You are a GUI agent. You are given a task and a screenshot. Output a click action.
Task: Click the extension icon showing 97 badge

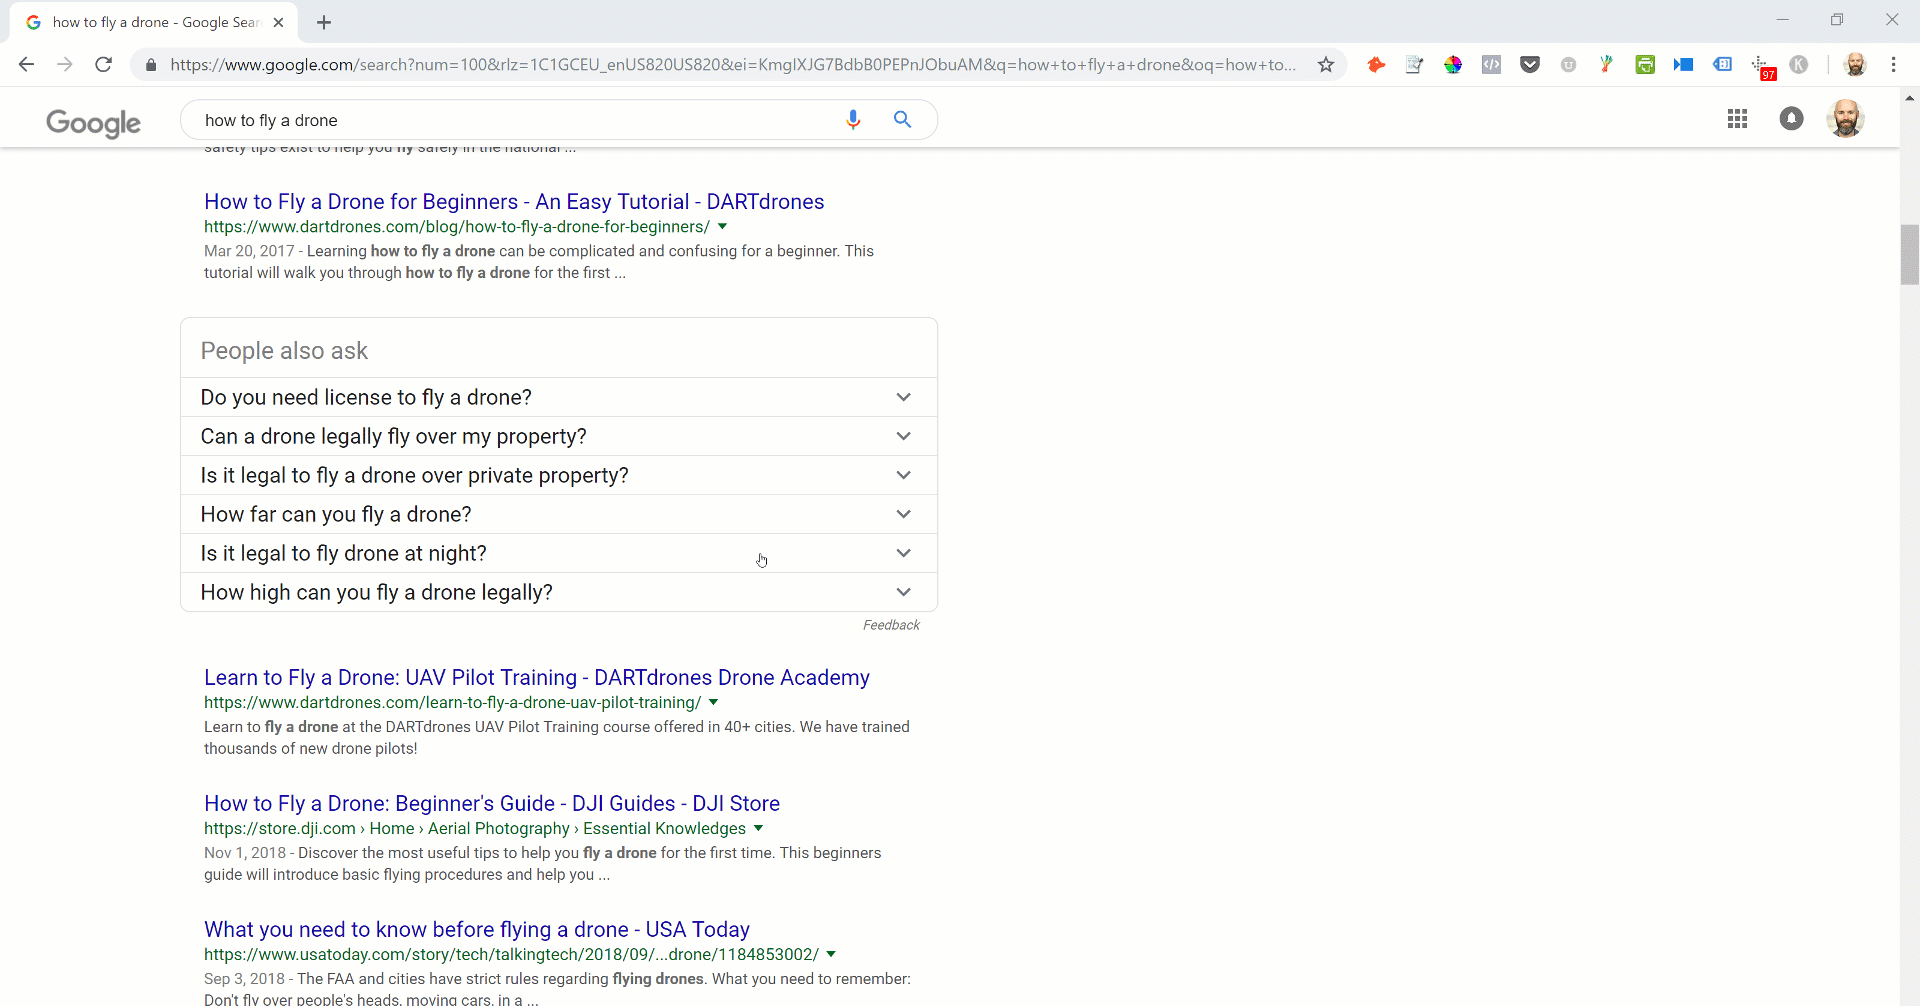[x=1761, y=64]
